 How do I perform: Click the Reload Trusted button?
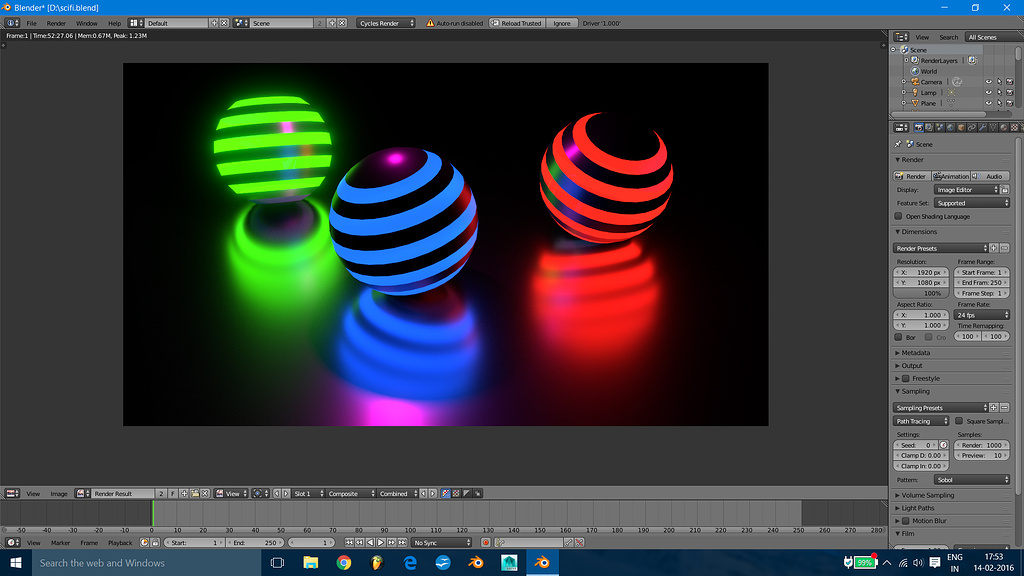point(517,23)
